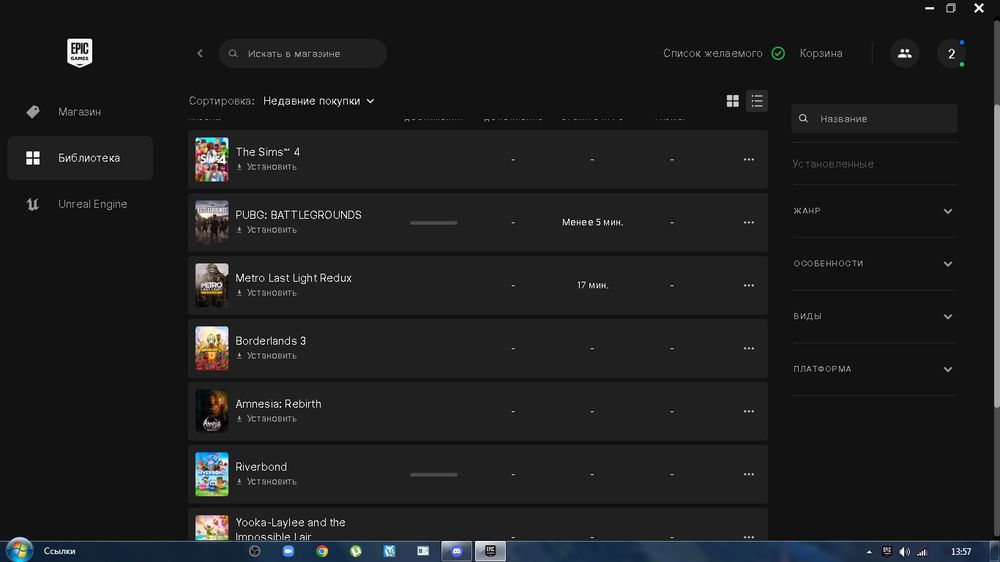Click Borderlands 3 cover thumbnail
The width and height of the screenshot is (1000, 562).
point(212,348)
